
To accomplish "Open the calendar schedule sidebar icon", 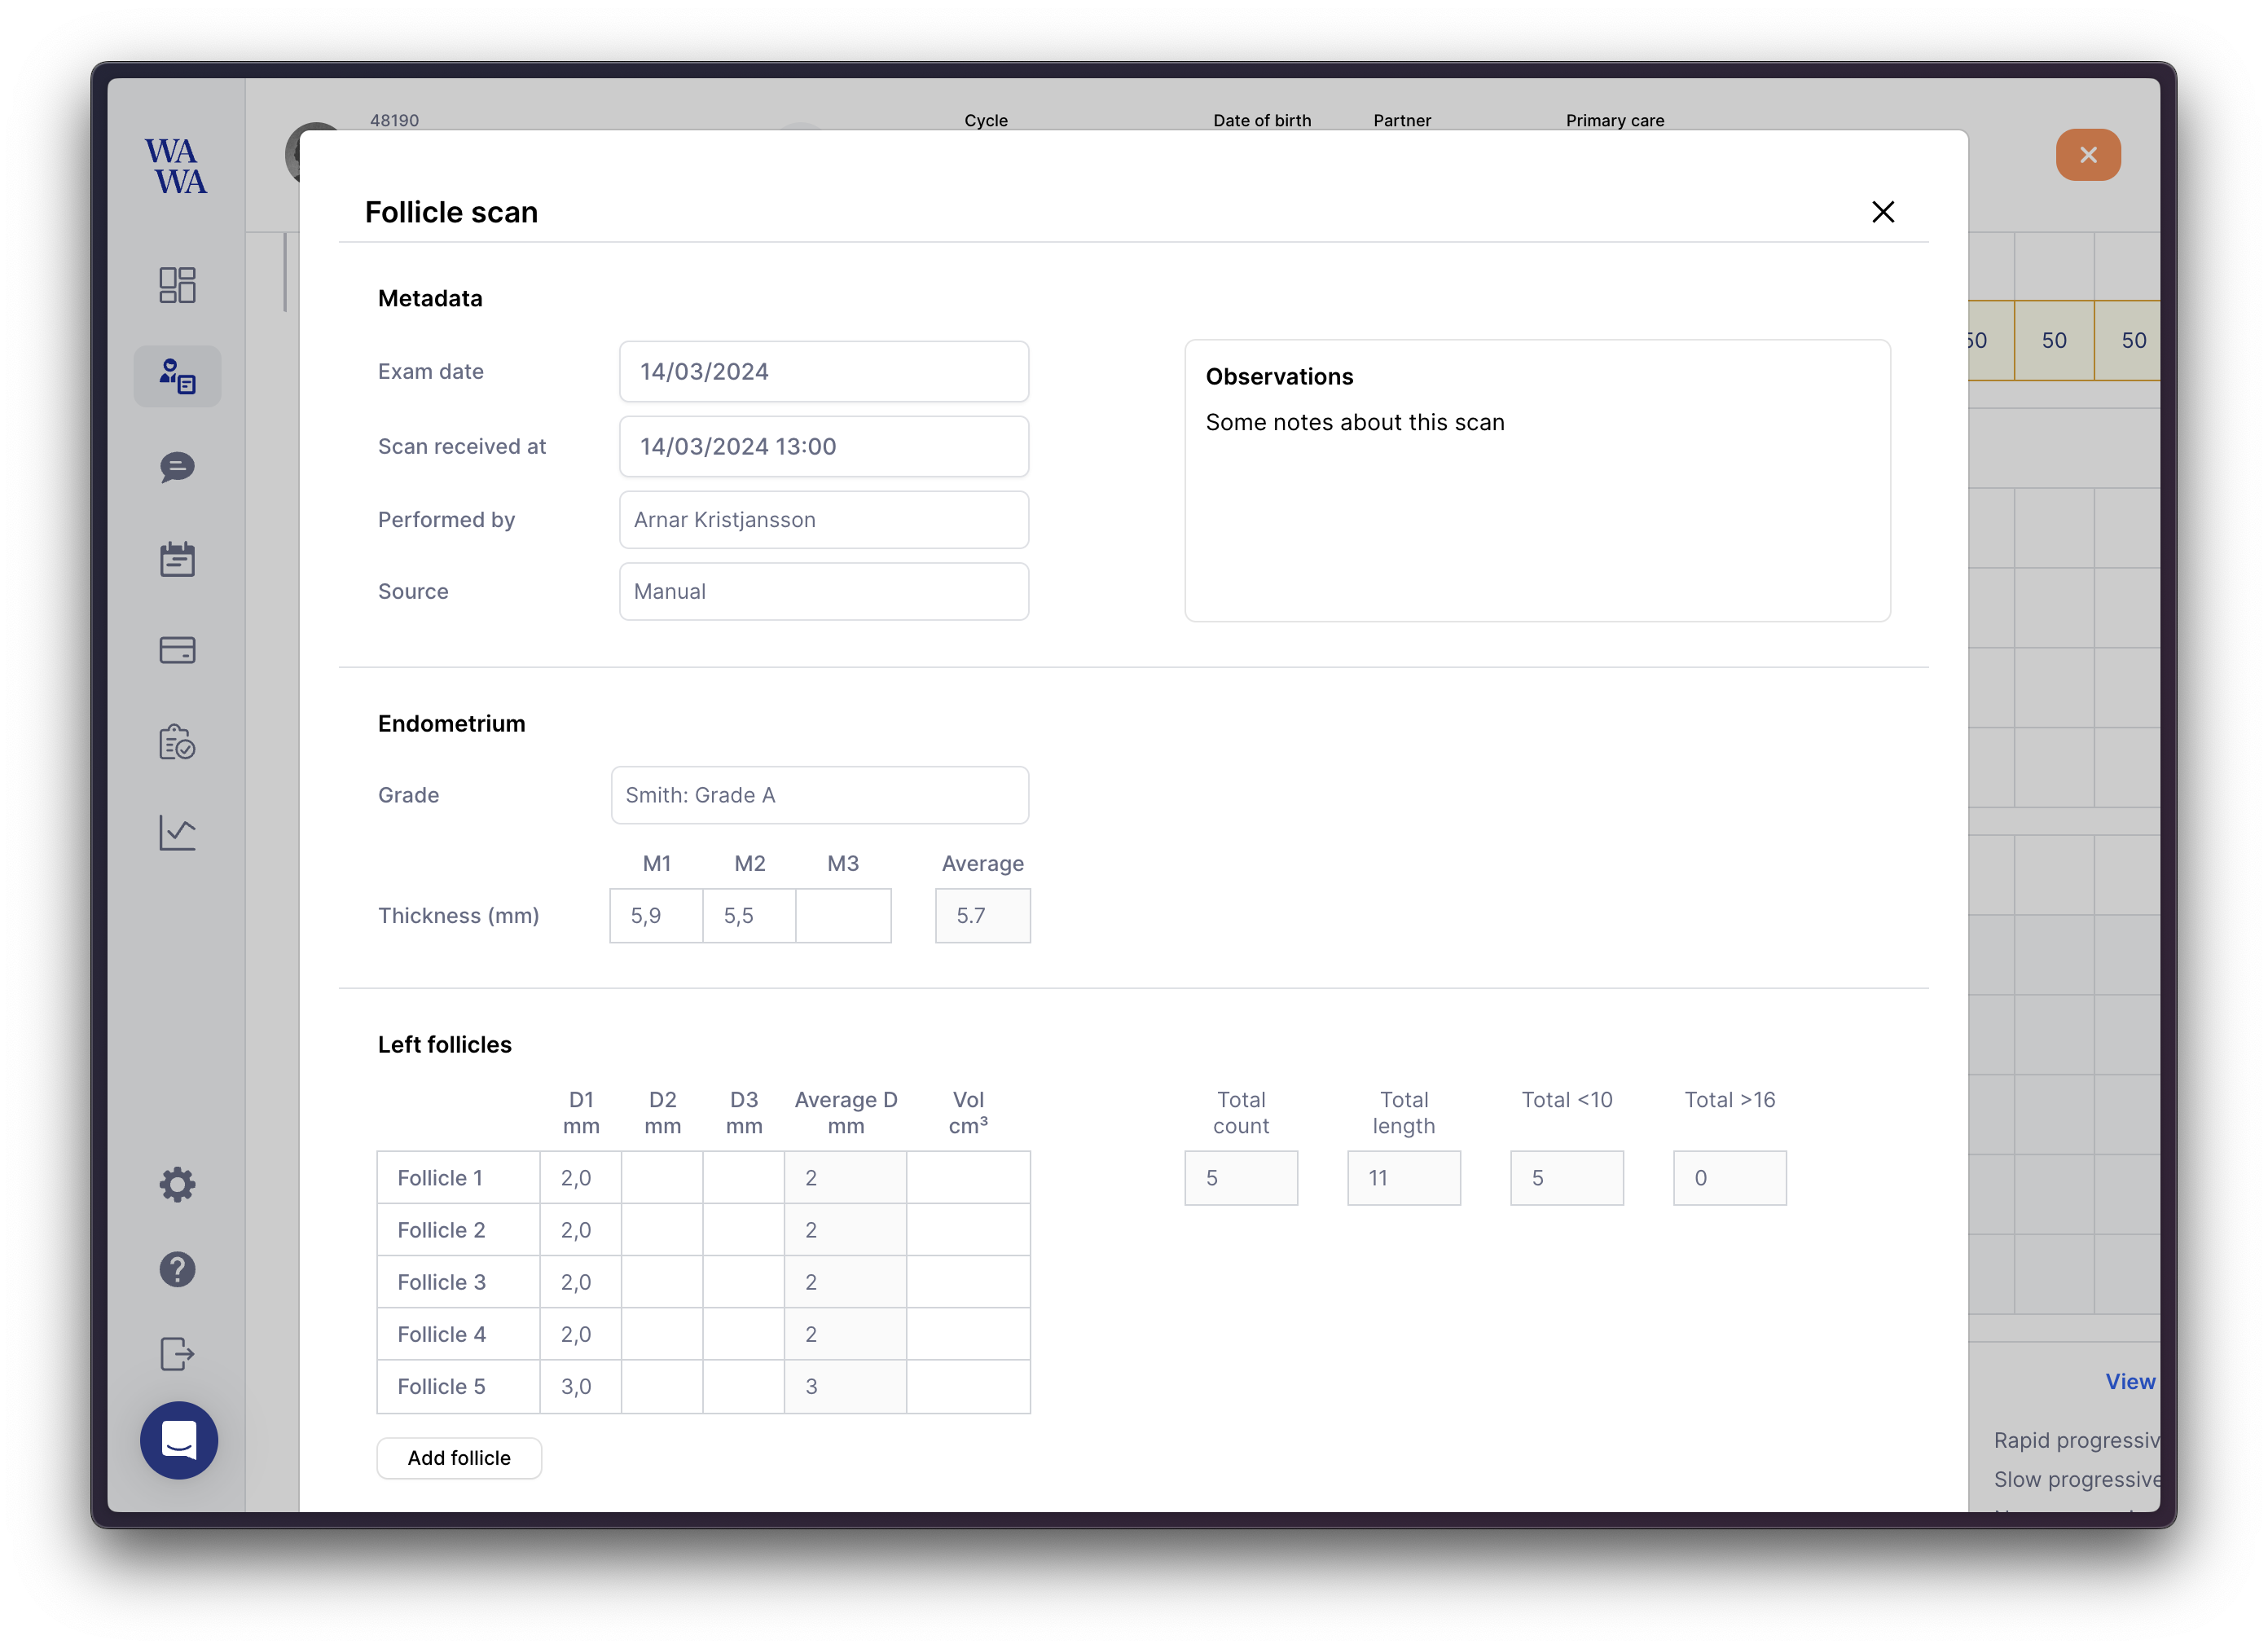I will [177, 559].
